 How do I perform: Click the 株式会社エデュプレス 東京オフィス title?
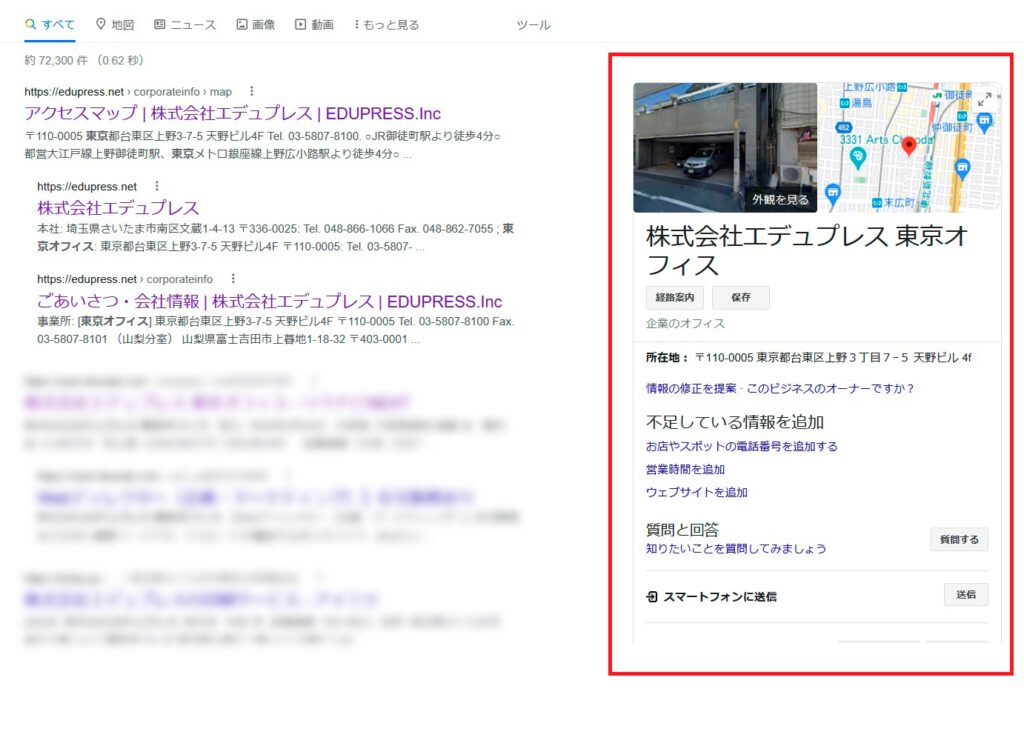click(807, 251)
